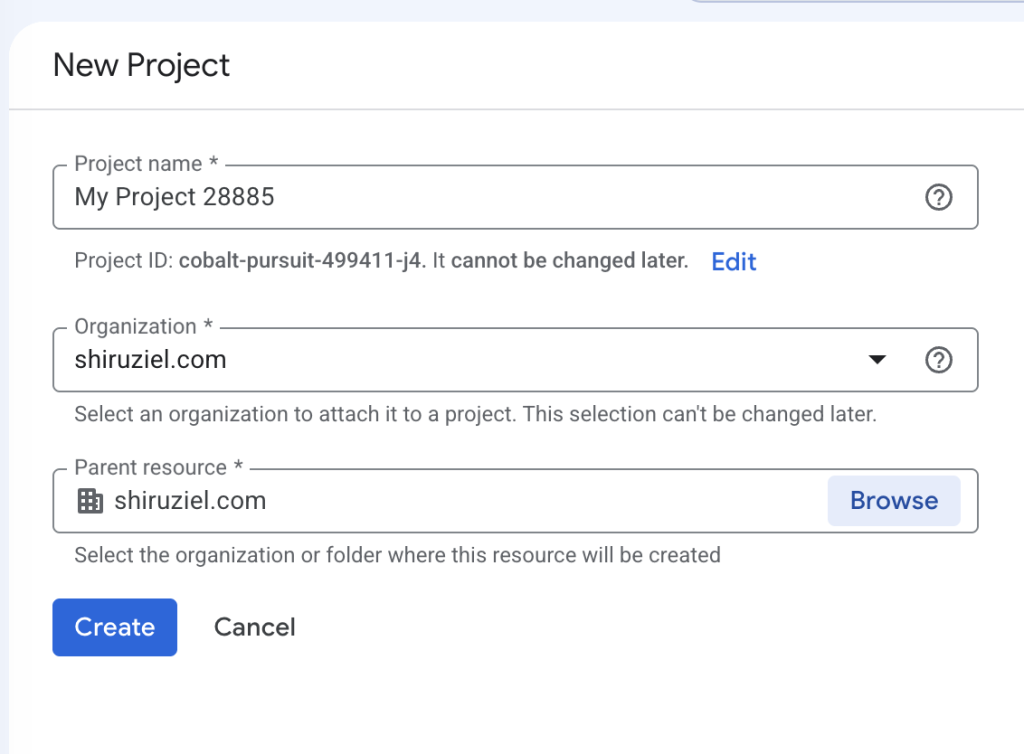Image resolution: width=1024 pixels, height=754 pixels.
Task: Click the New Project dialog heading
Action: pyautogui.click(x=141, y=65)
